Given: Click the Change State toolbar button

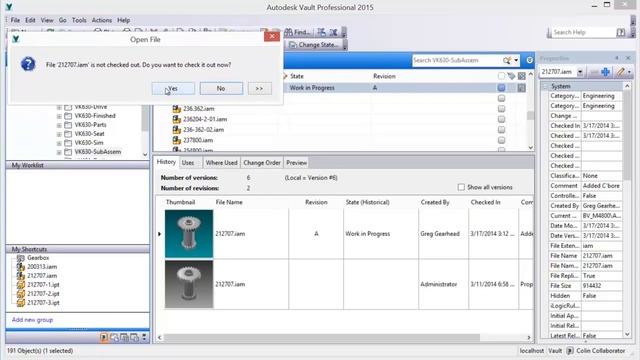Looking at the screenshot, I should (313, 44).
